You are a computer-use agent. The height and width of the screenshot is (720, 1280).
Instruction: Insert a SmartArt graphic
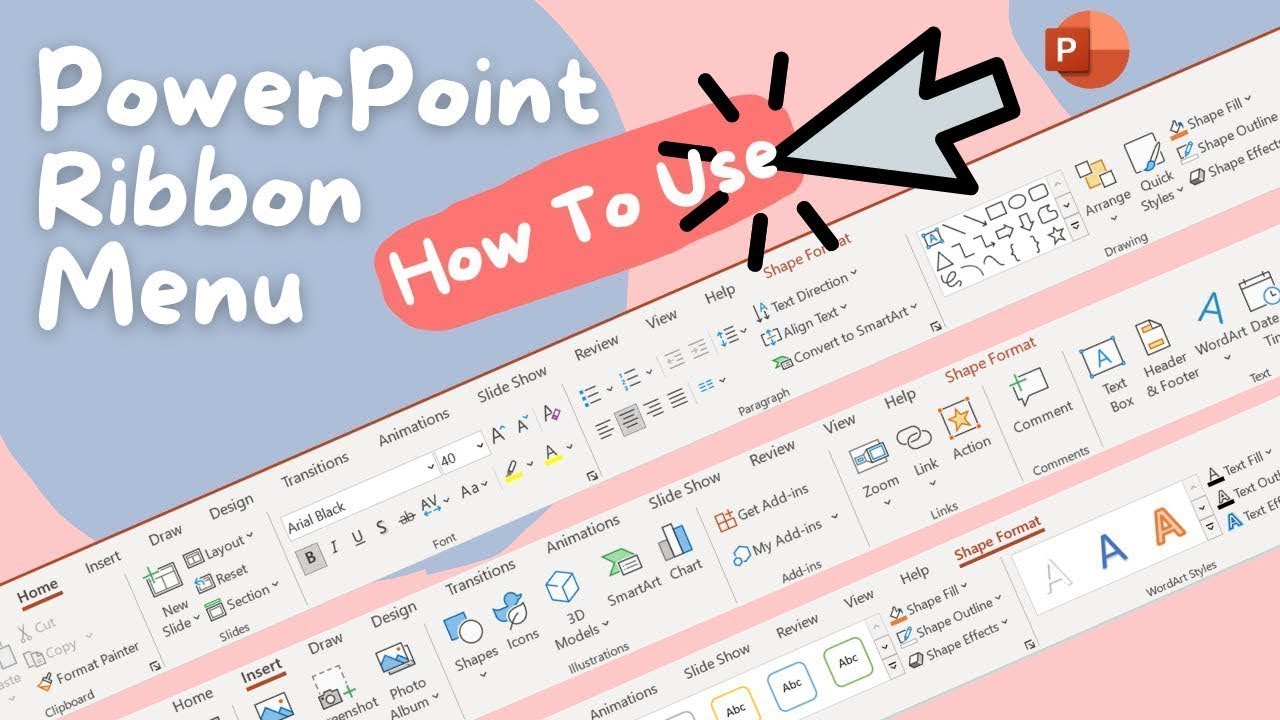click(629, 578)
